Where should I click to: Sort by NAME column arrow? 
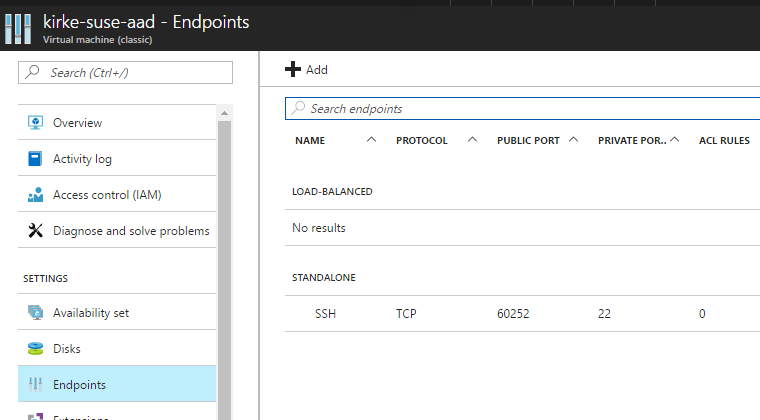point(371,140)
